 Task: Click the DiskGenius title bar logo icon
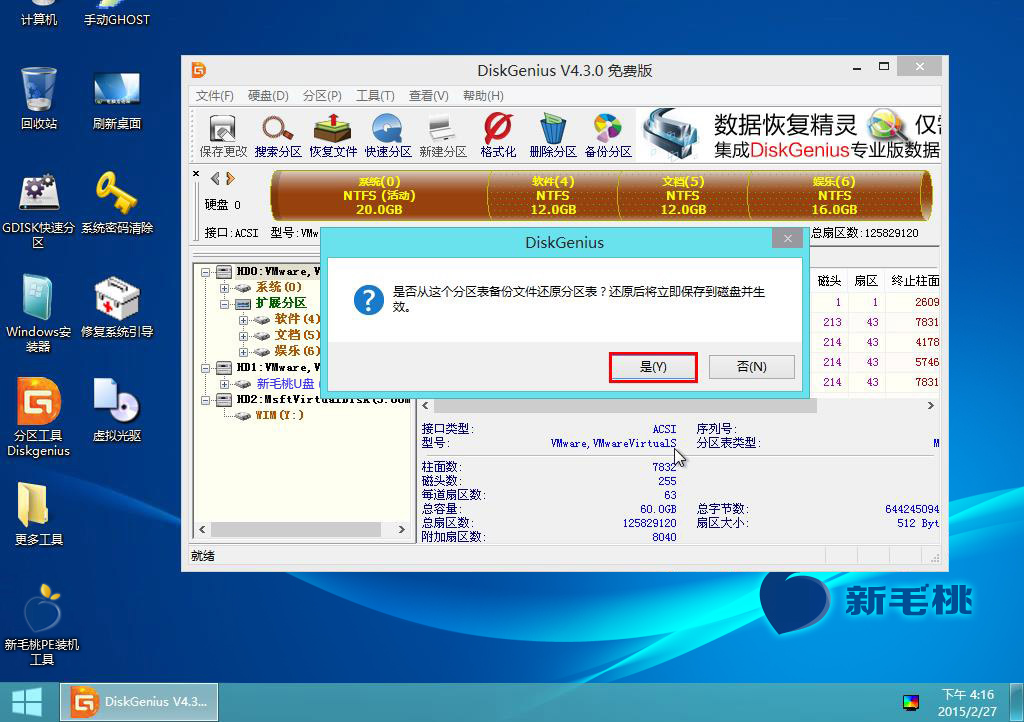(199, 70)
